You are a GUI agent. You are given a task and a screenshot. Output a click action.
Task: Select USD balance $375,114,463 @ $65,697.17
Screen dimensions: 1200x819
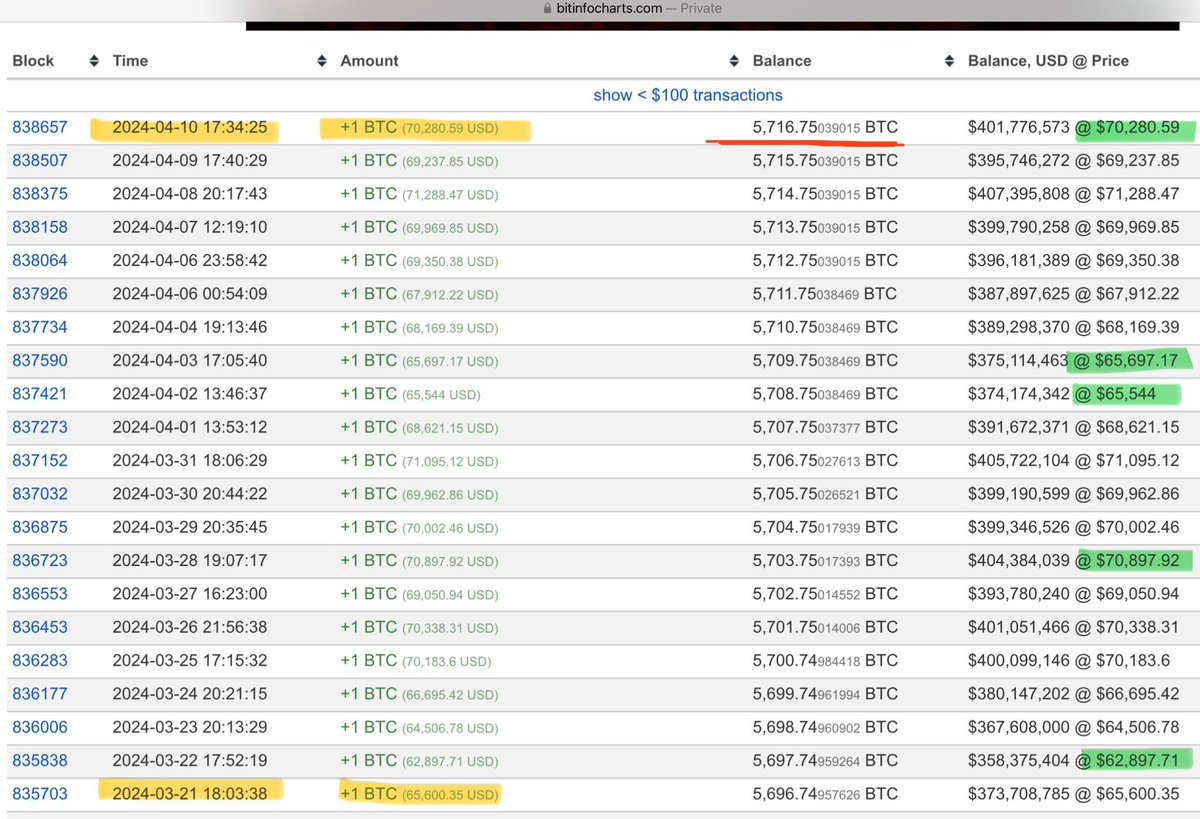click(x=1073, y=360)
